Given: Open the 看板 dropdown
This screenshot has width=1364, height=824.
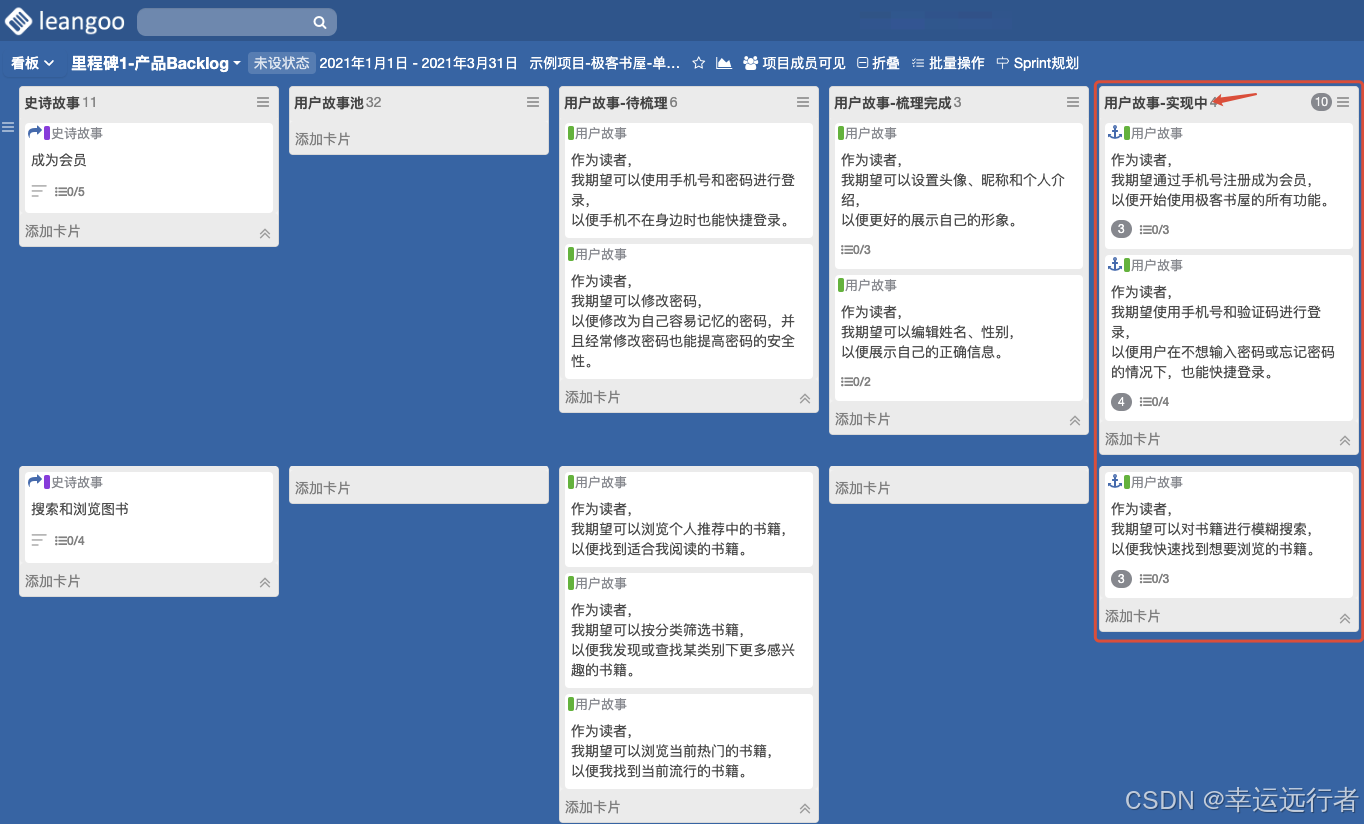Looking at the screenshot, I should point(33,63).
